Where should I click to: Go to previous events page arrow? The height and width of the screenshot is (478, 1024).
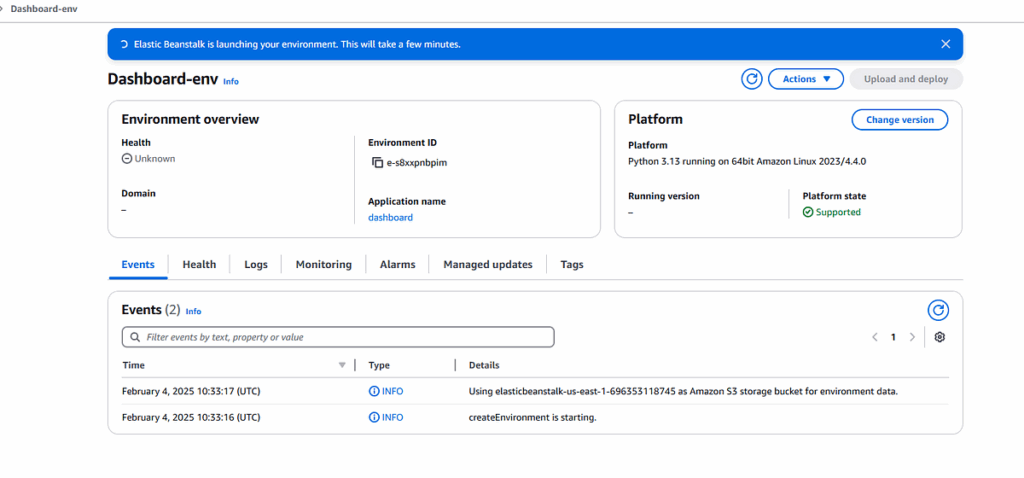[x=875, y=337]
